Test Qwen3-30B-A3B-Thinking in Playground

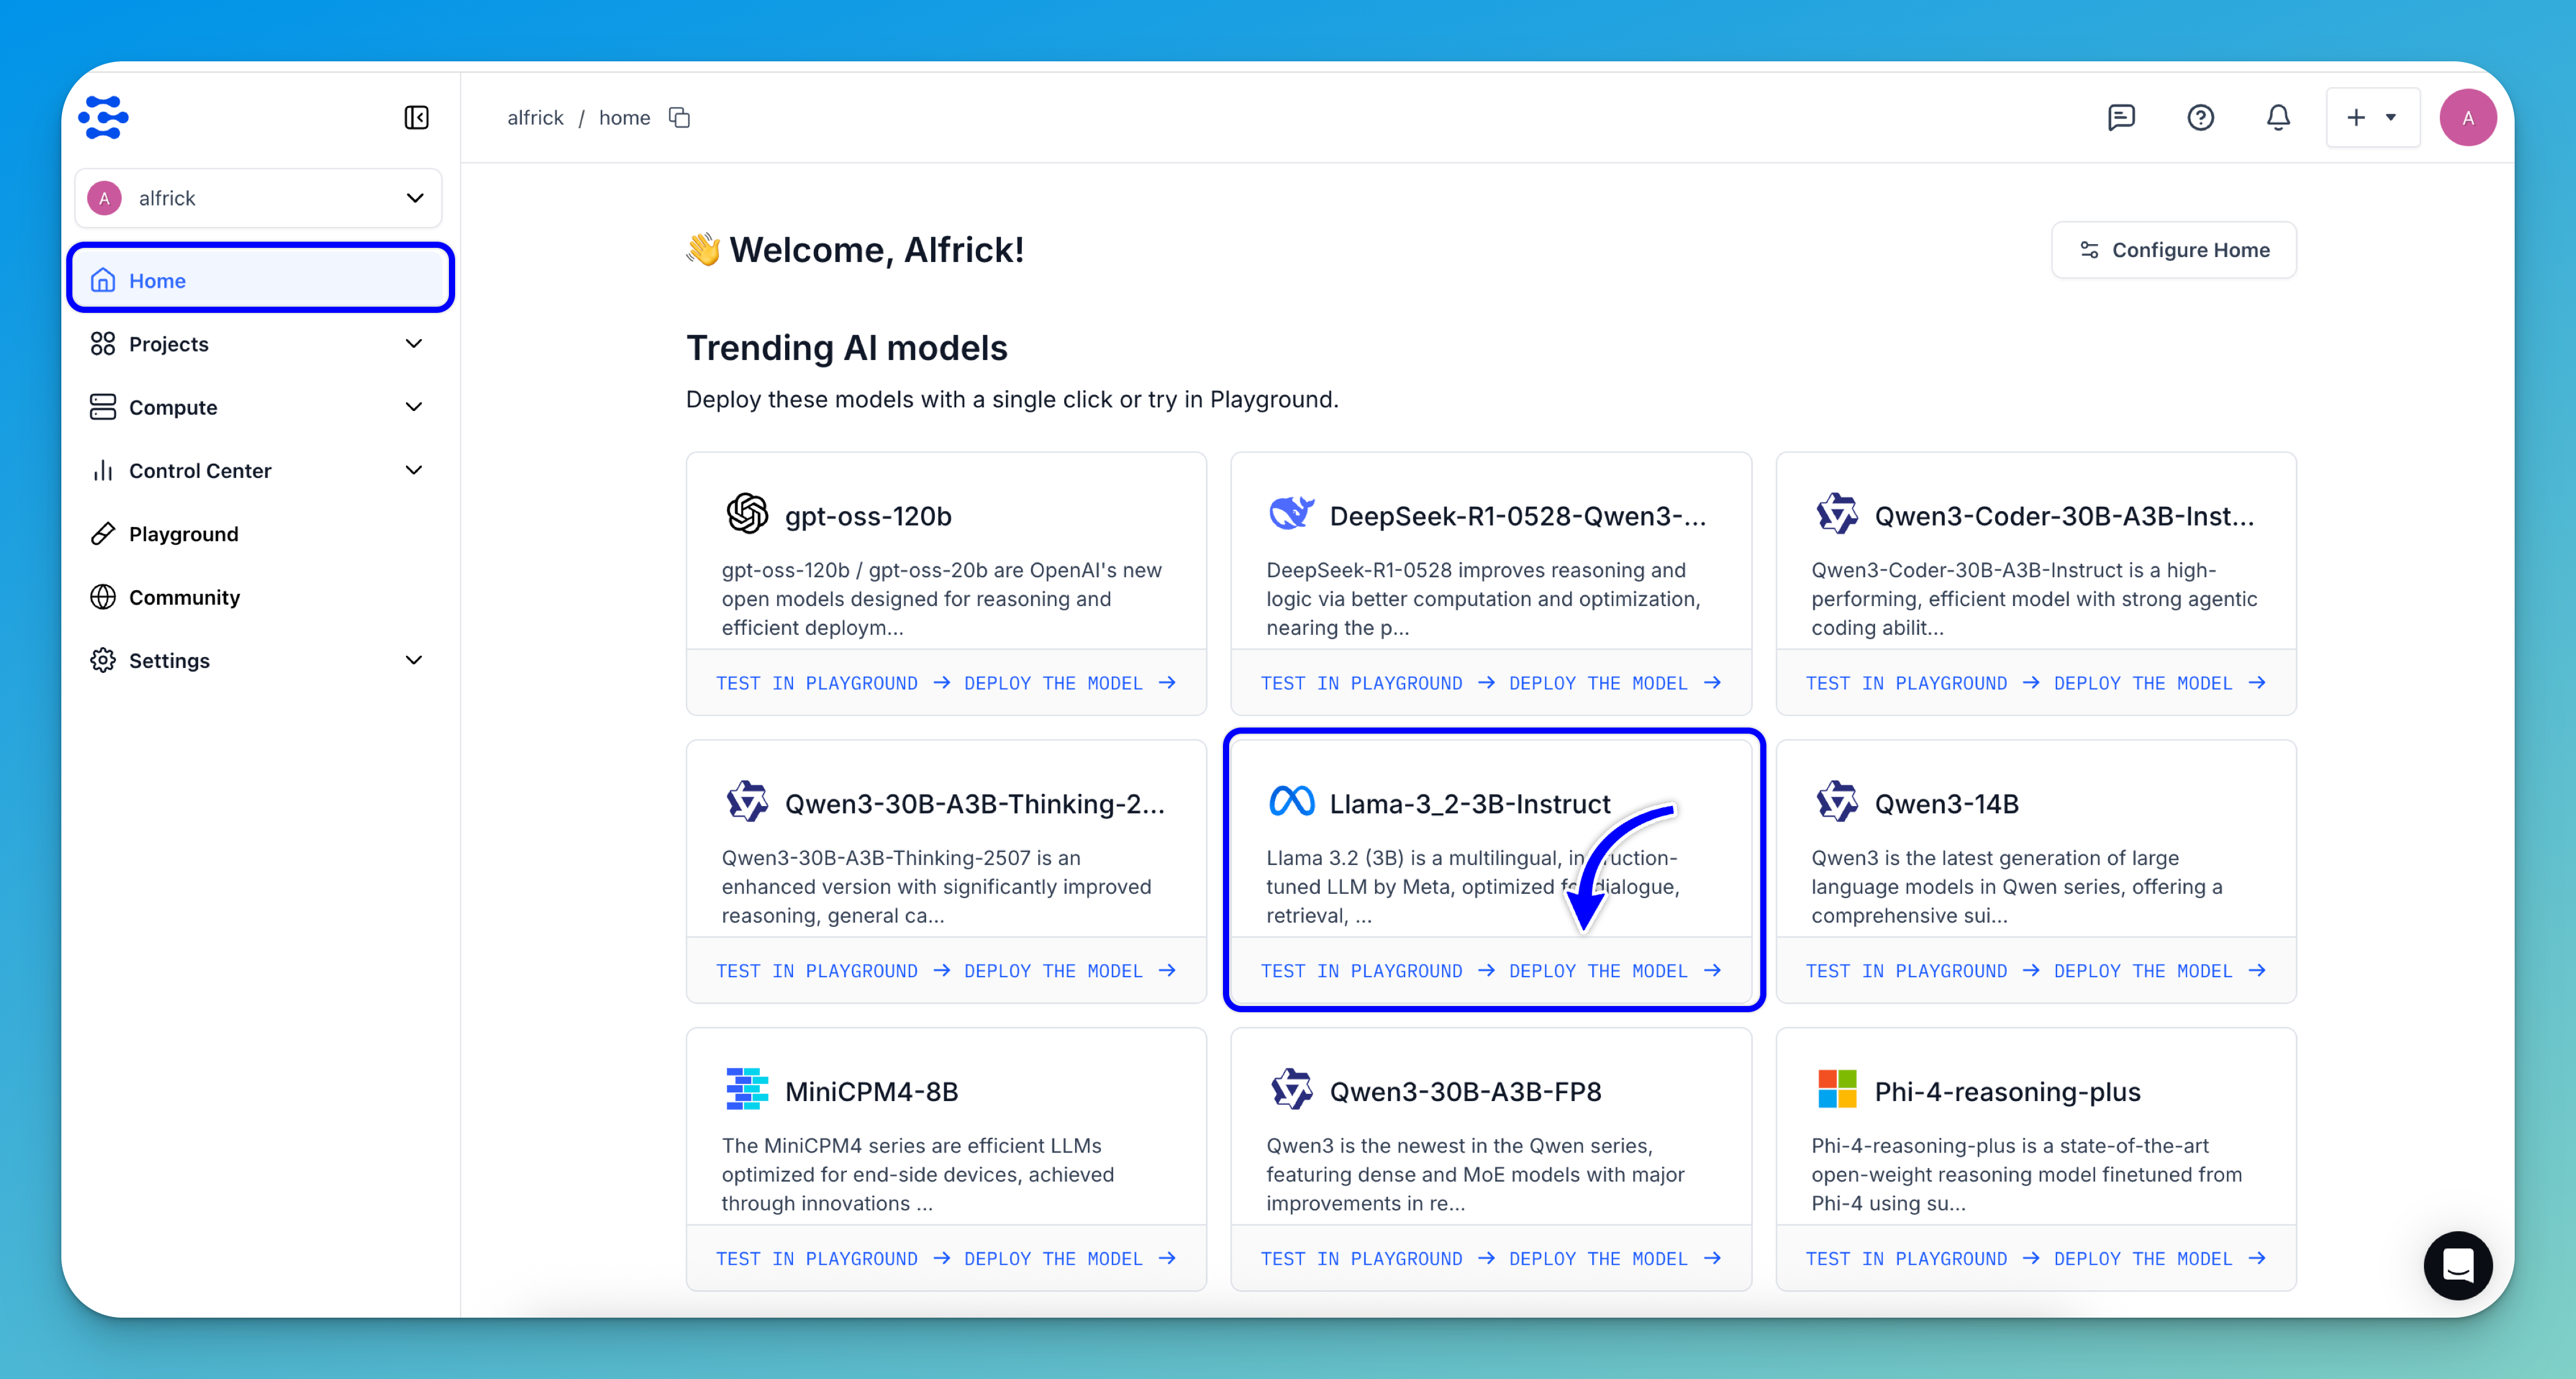832,971
